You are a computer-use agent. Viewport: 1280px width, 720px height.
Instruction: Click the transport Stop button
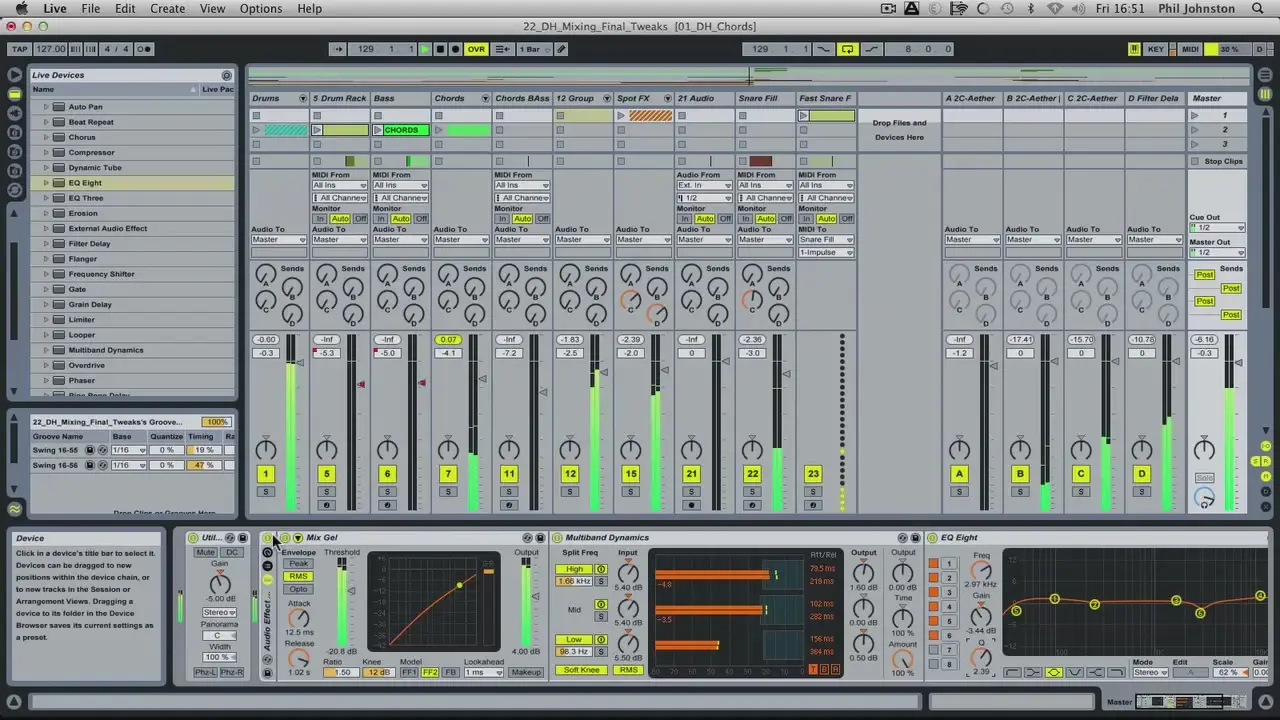(440, 49)
